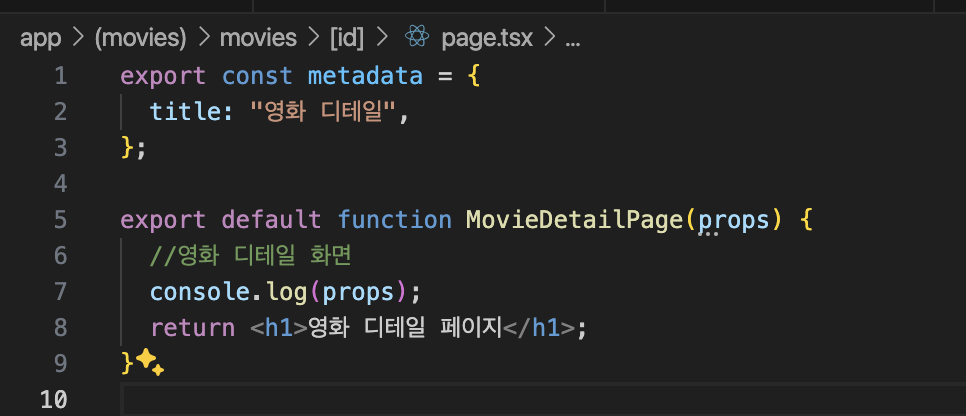
Task: Click the closing '};' on line 3
Action: point(134,149)
